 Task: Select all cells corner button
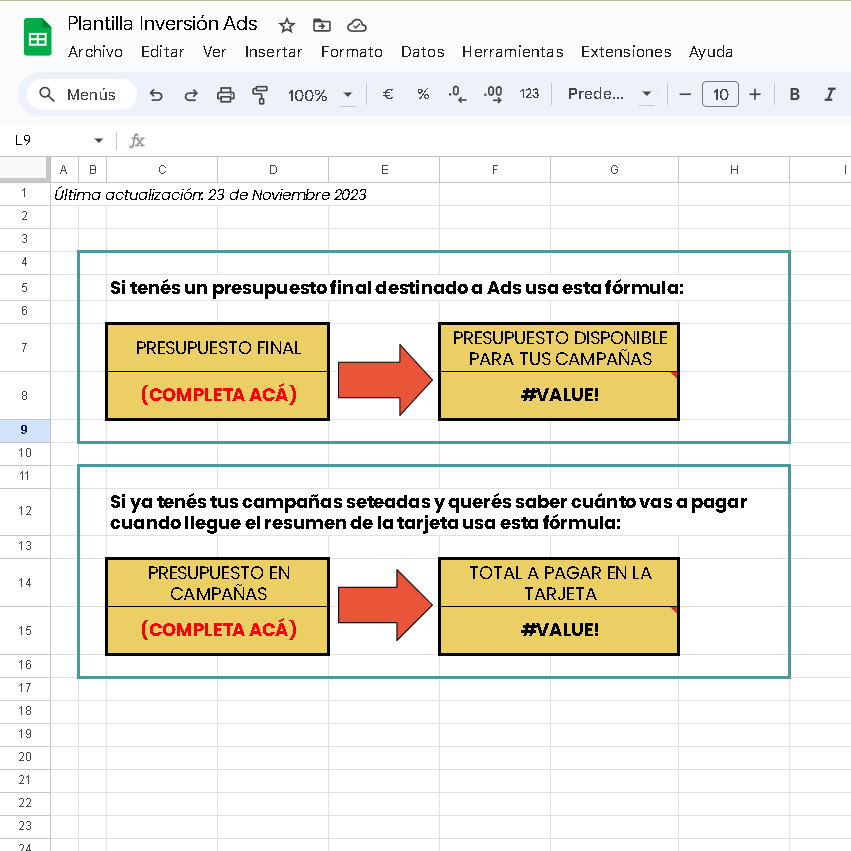[25, 169]
